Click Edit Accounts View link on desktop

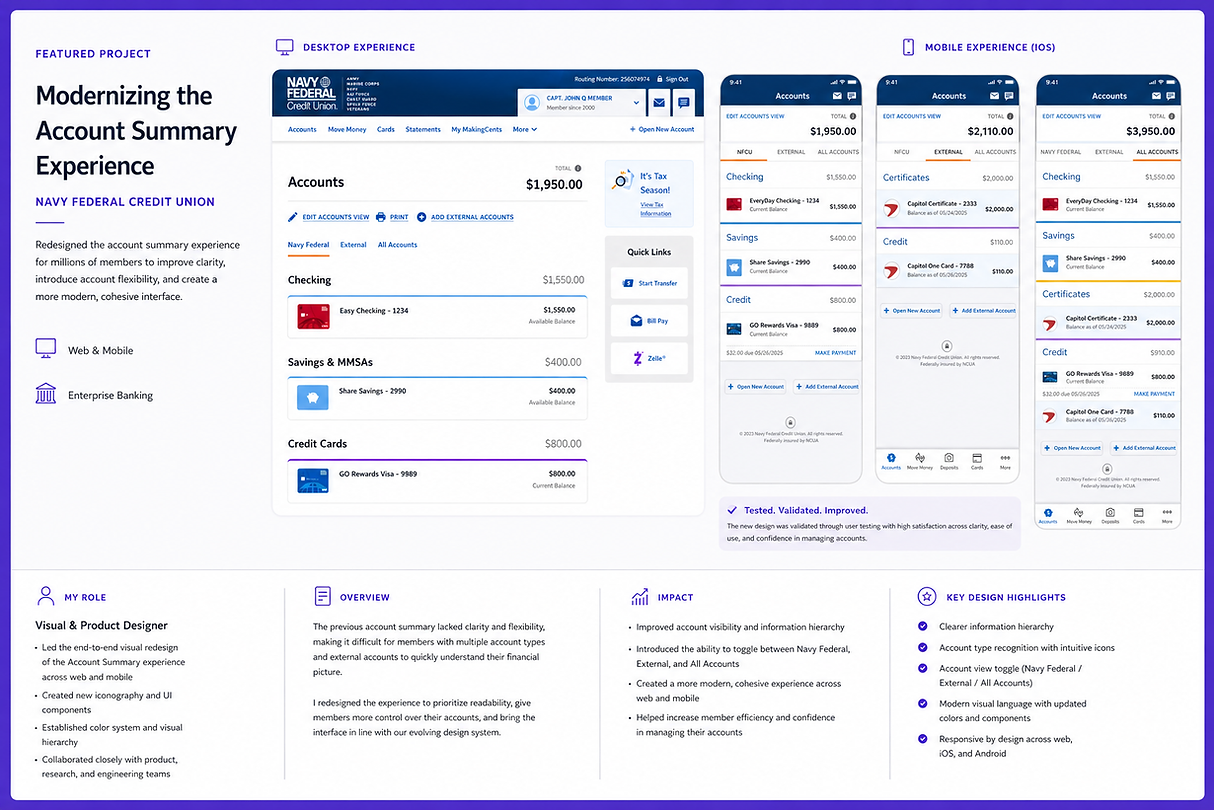(329, 217)
